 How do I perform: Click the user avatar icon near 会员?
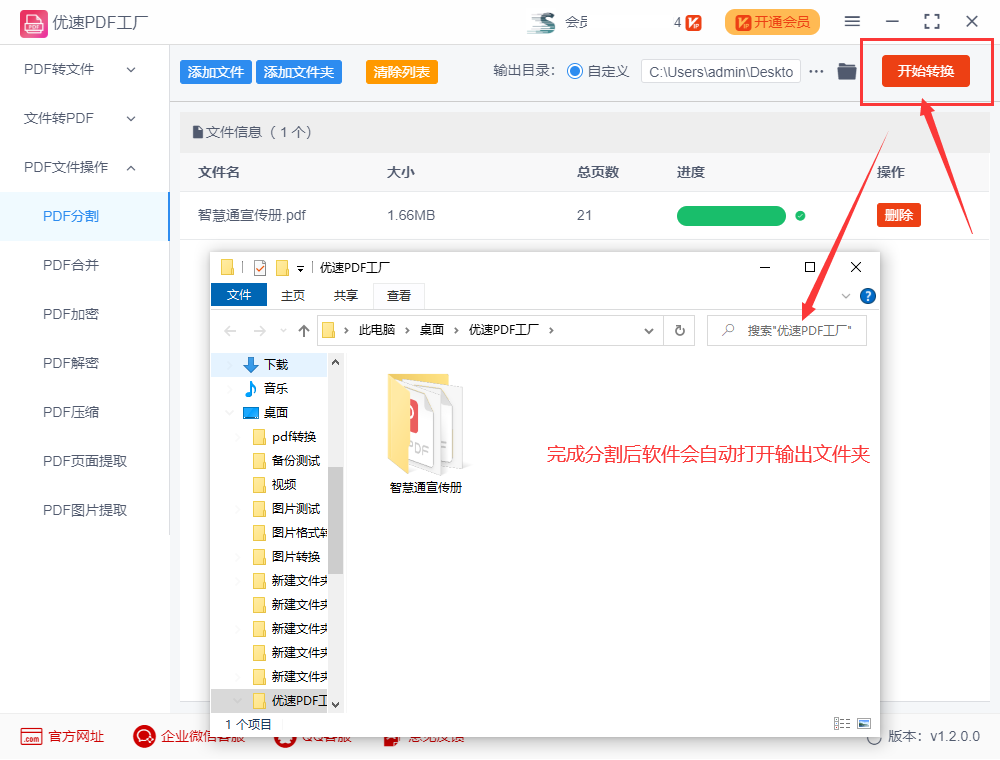coord(542,23)
